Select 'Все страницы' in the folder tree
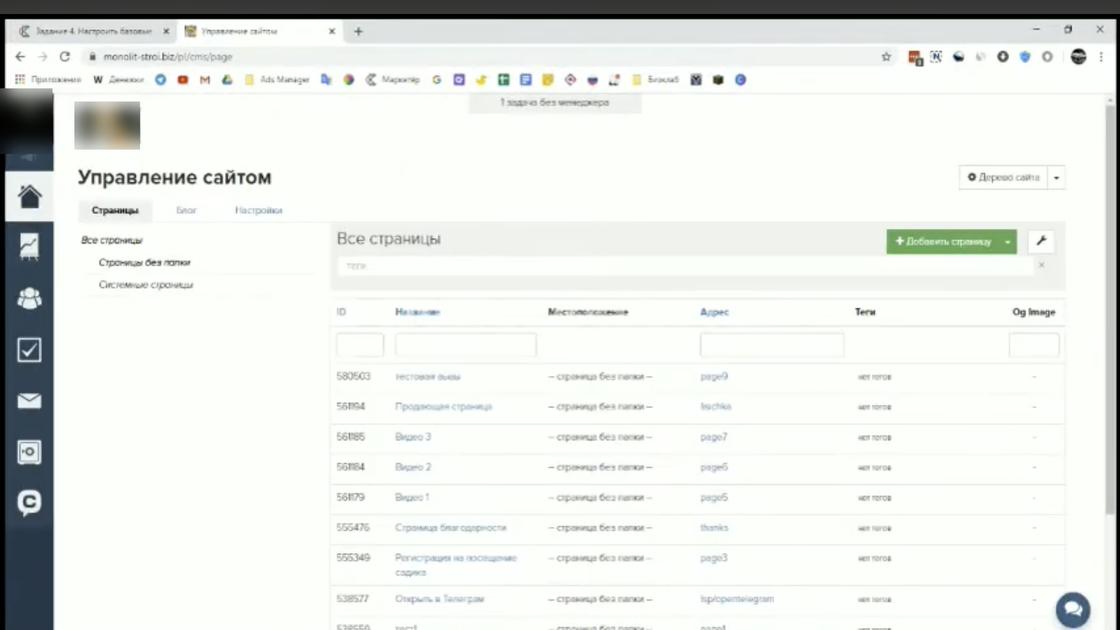1120x630 pixels. (112, 240)
